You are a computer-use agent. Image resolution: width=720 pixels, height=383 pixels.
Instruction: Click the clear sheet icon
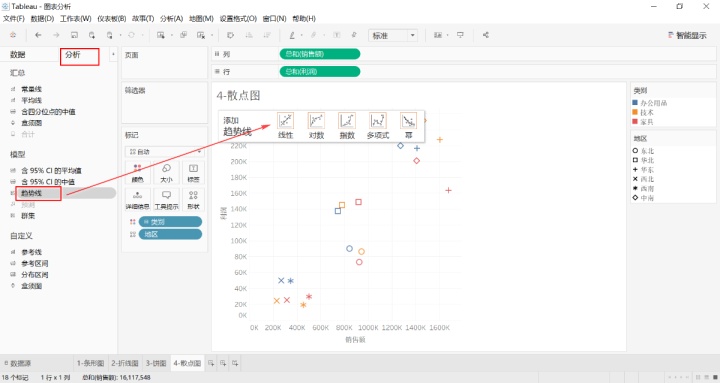point(201,35)
